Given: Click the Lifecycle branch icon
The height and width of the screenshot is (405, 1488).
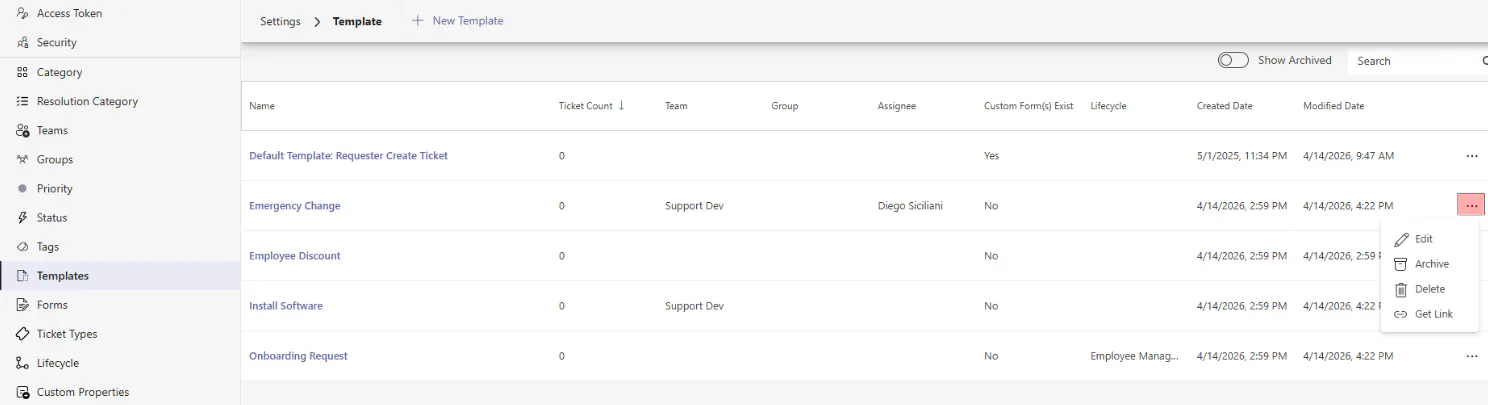Looking at the screenshot, I should pyautogui.click(x=22, y=363).
